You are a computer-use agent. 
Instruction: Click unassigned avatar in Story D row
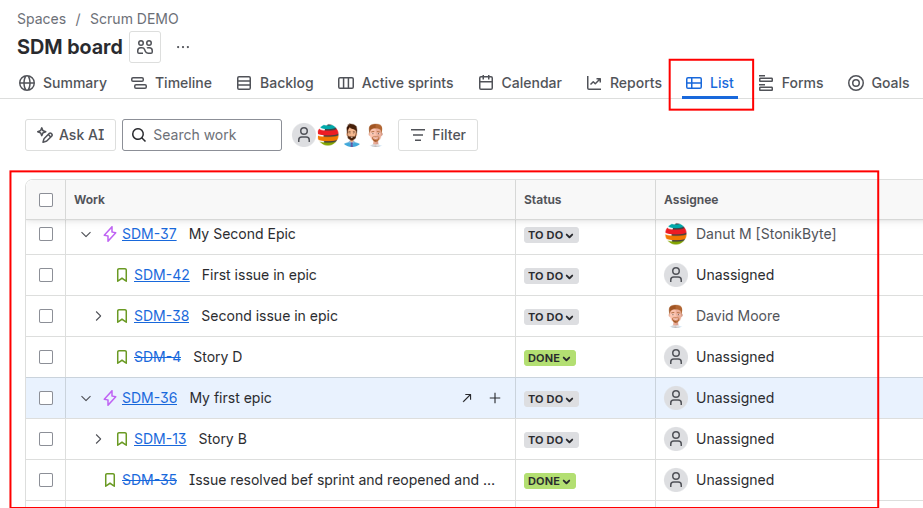click(x=676, y=357)
